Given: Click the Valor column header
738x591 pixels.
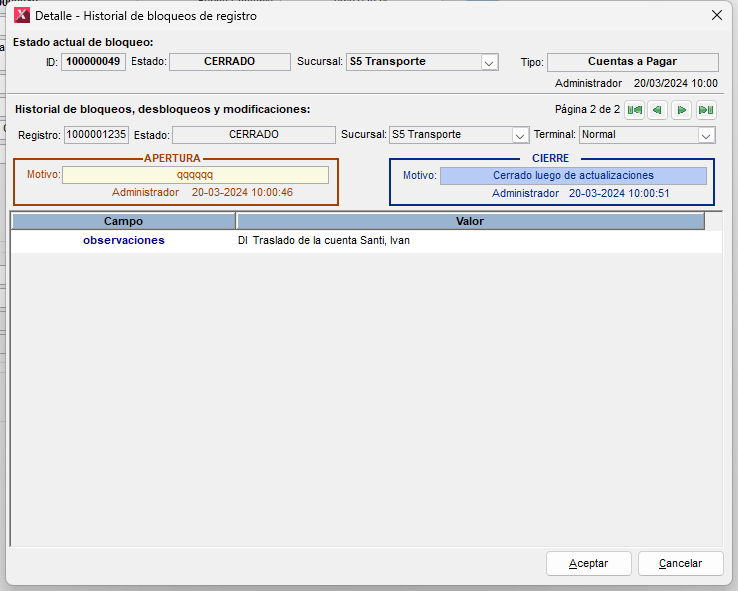Looking at the screenshot, I should tap(469, 221).
